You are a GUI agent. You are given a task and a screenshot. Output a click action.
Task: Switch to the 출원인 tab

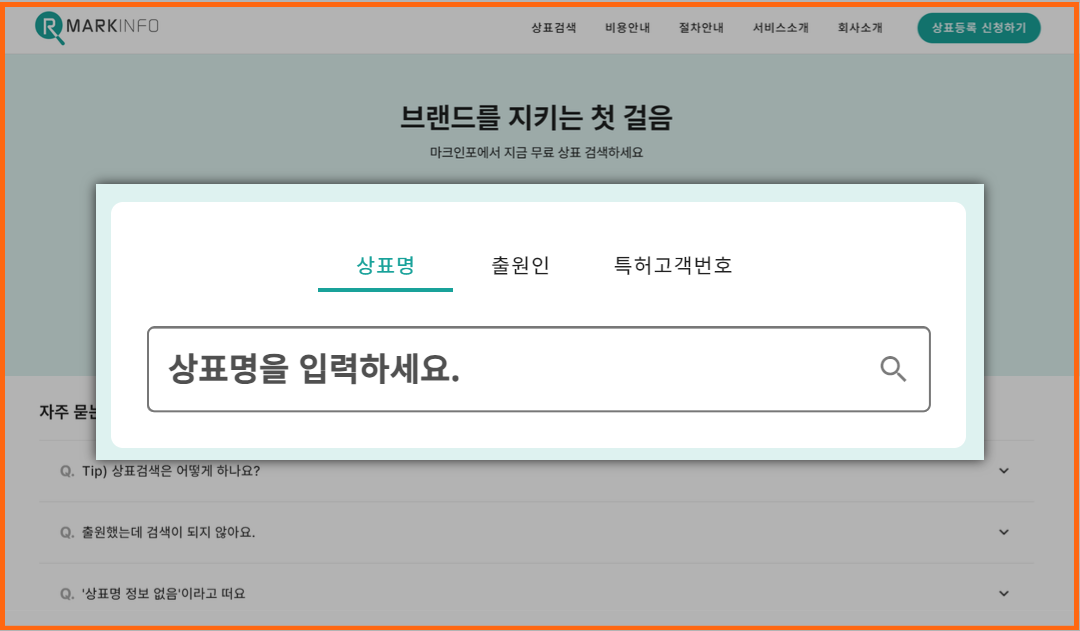pos(520,265)
